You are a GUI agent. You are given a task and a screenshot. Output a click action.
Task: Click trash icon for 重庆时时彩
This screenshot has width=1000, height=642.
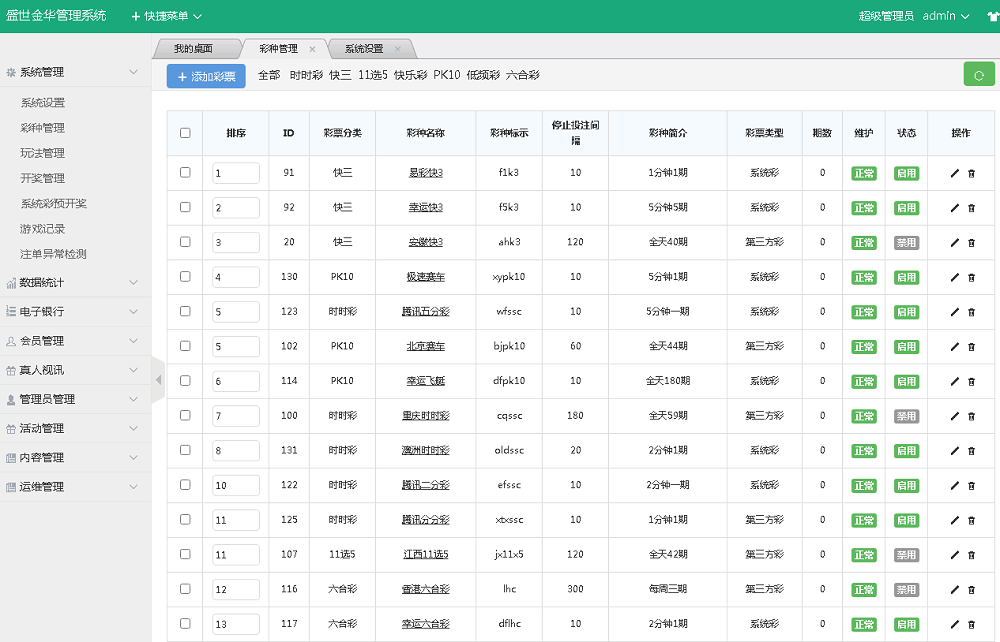tap(971, 416)
